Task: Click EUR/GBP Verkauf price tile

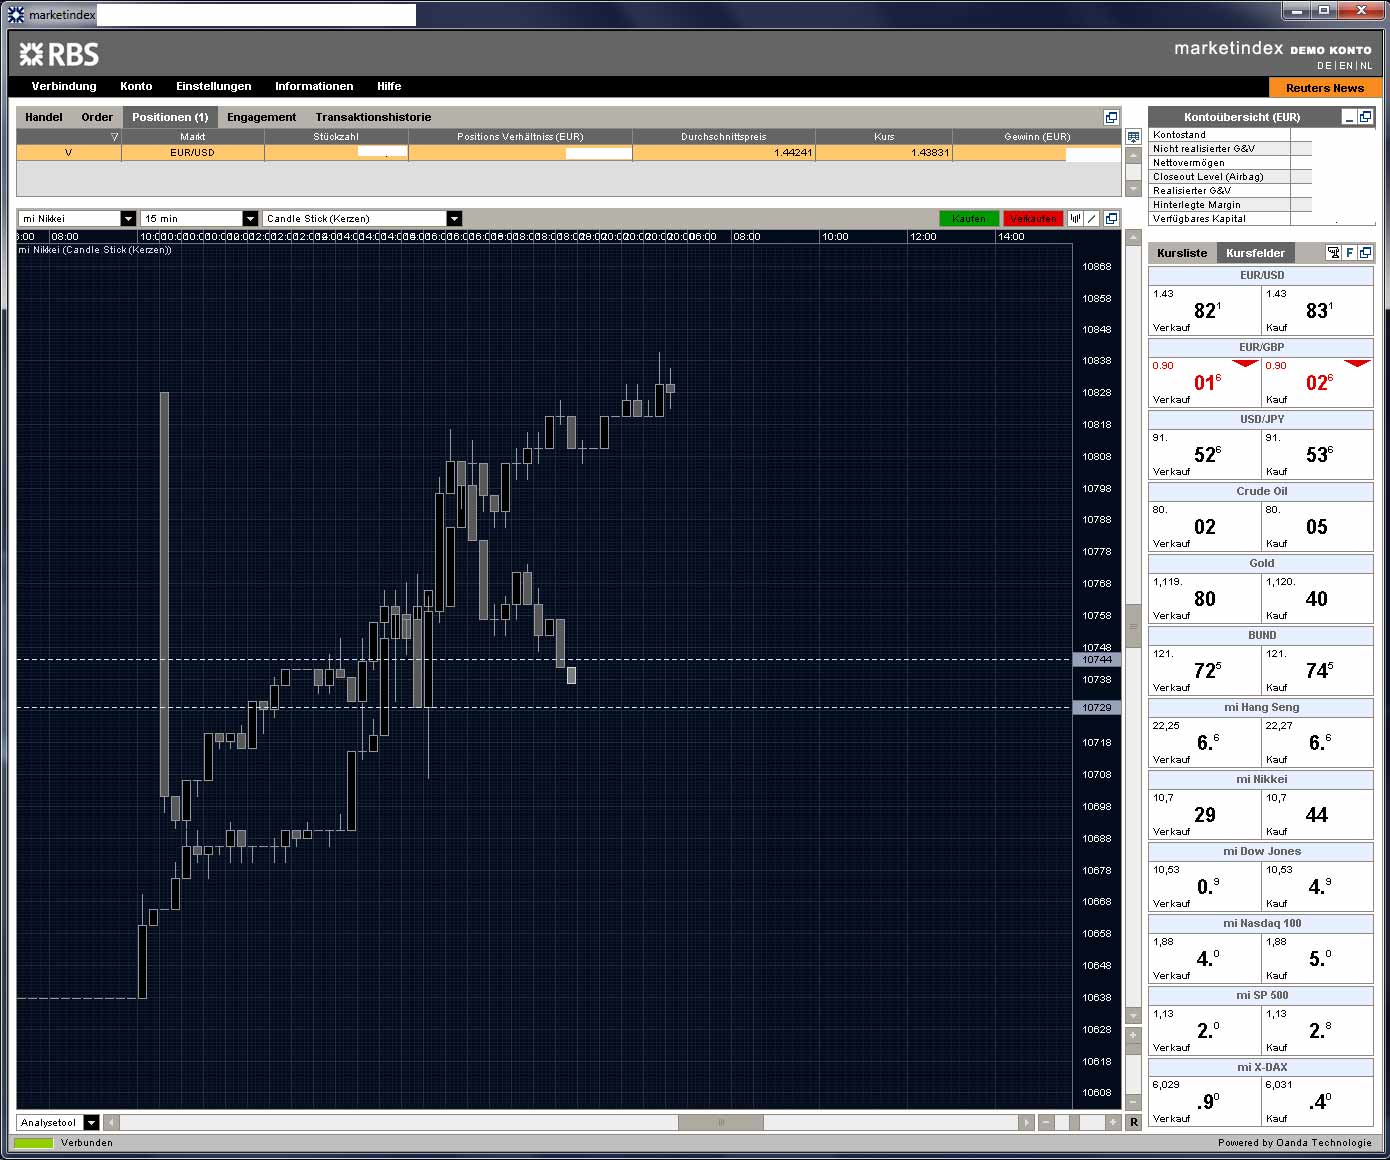Action: (1205, 382)
